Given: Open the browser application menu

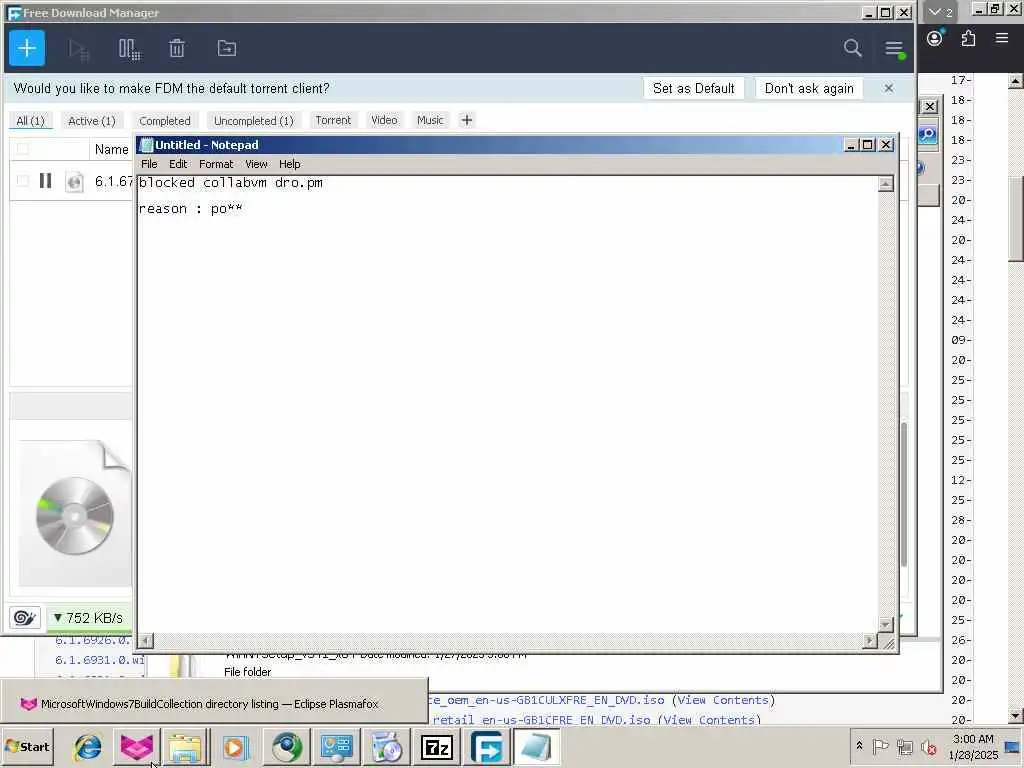Looking at the screenshot, I should tap(1002, 38).
